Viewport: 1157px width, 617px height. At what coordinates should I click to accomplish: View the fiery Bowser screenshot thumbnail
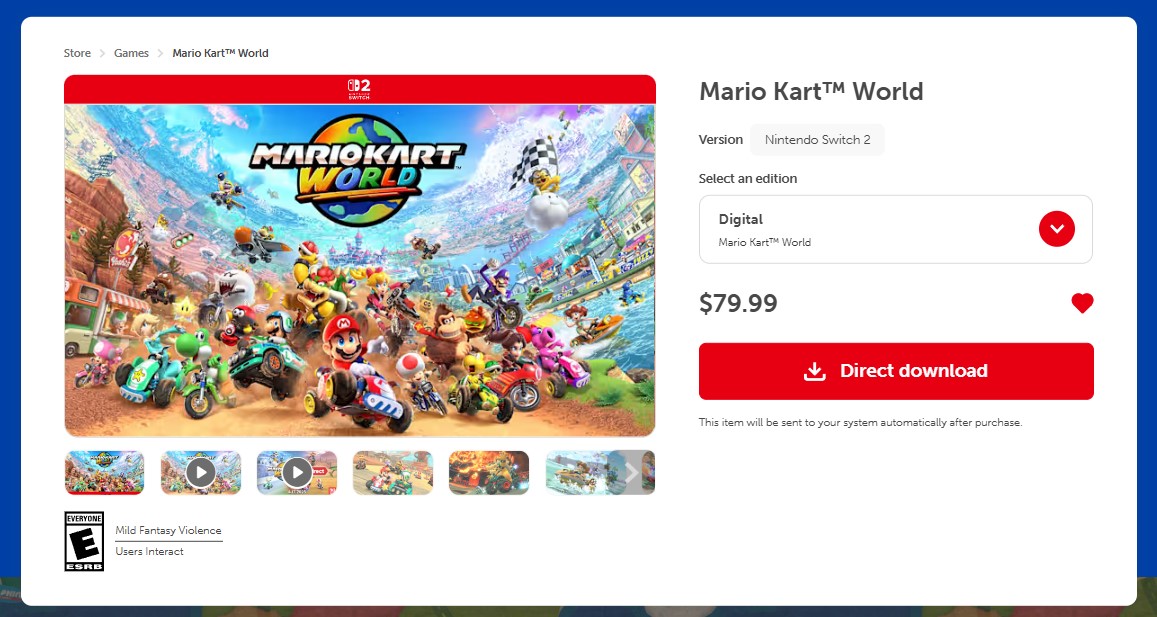tap(488, 472)
